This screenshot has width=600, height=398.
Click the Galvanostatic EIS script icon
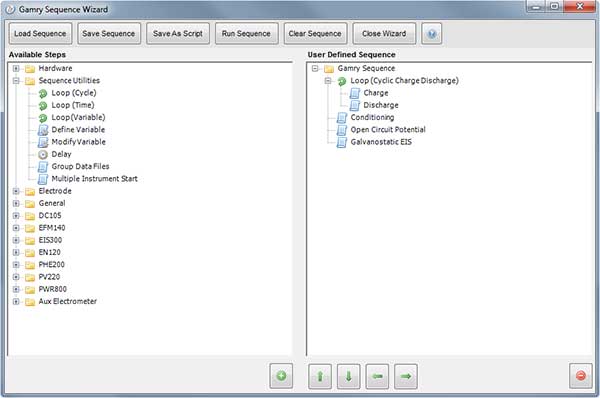[x=342, y=142]
